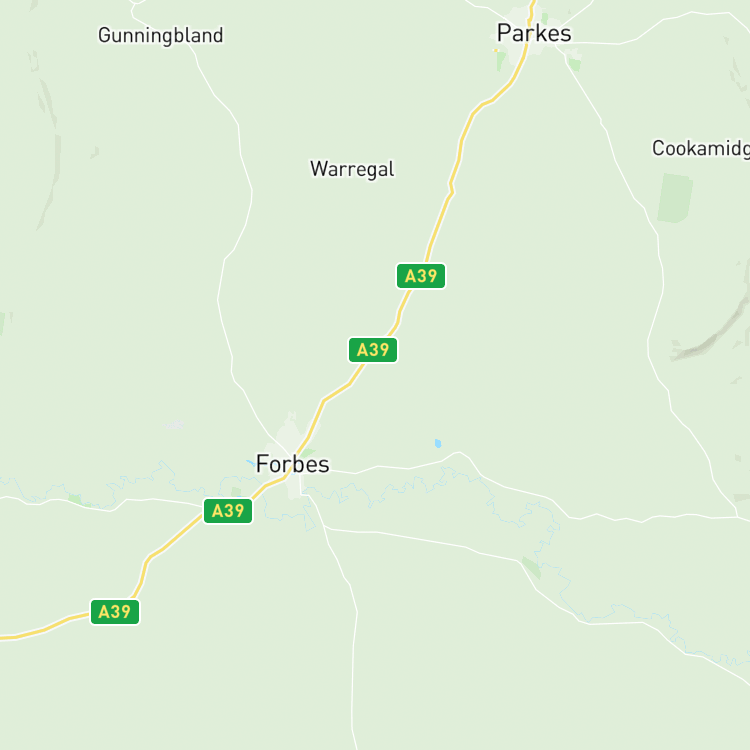Click the Warregal locality label
Viewport: 750px width, 750px height.
tap(352, 169)
